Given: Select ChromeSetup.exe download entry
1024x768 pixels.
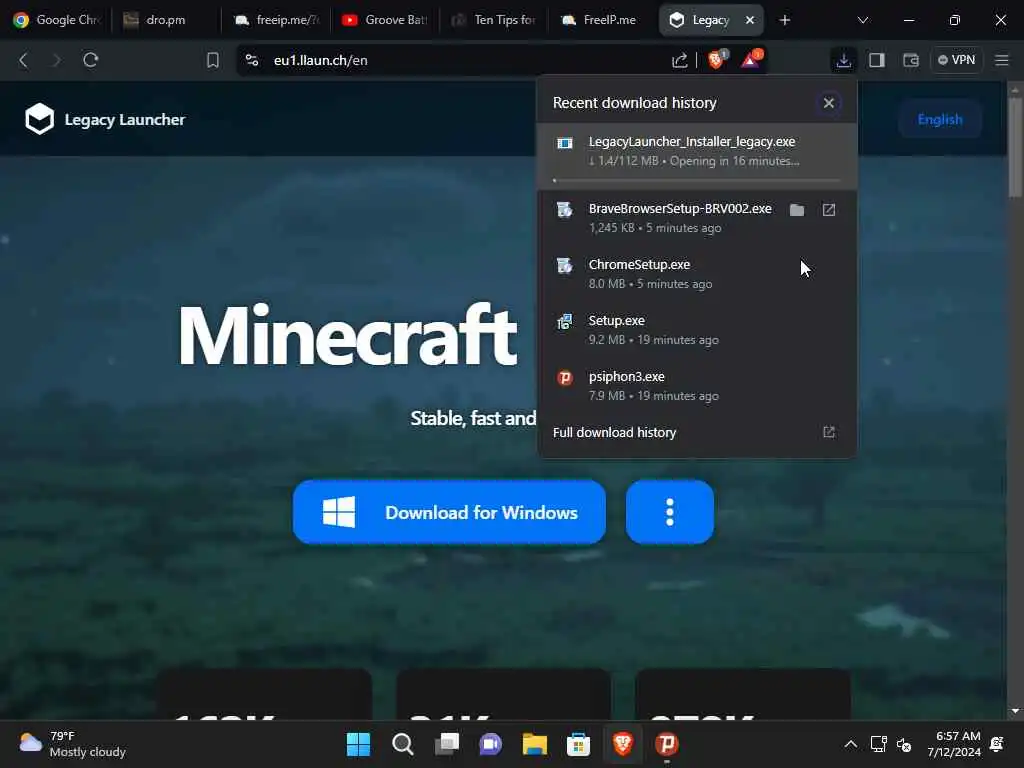Looking at the screenshot, I should (x=697, y=274).
